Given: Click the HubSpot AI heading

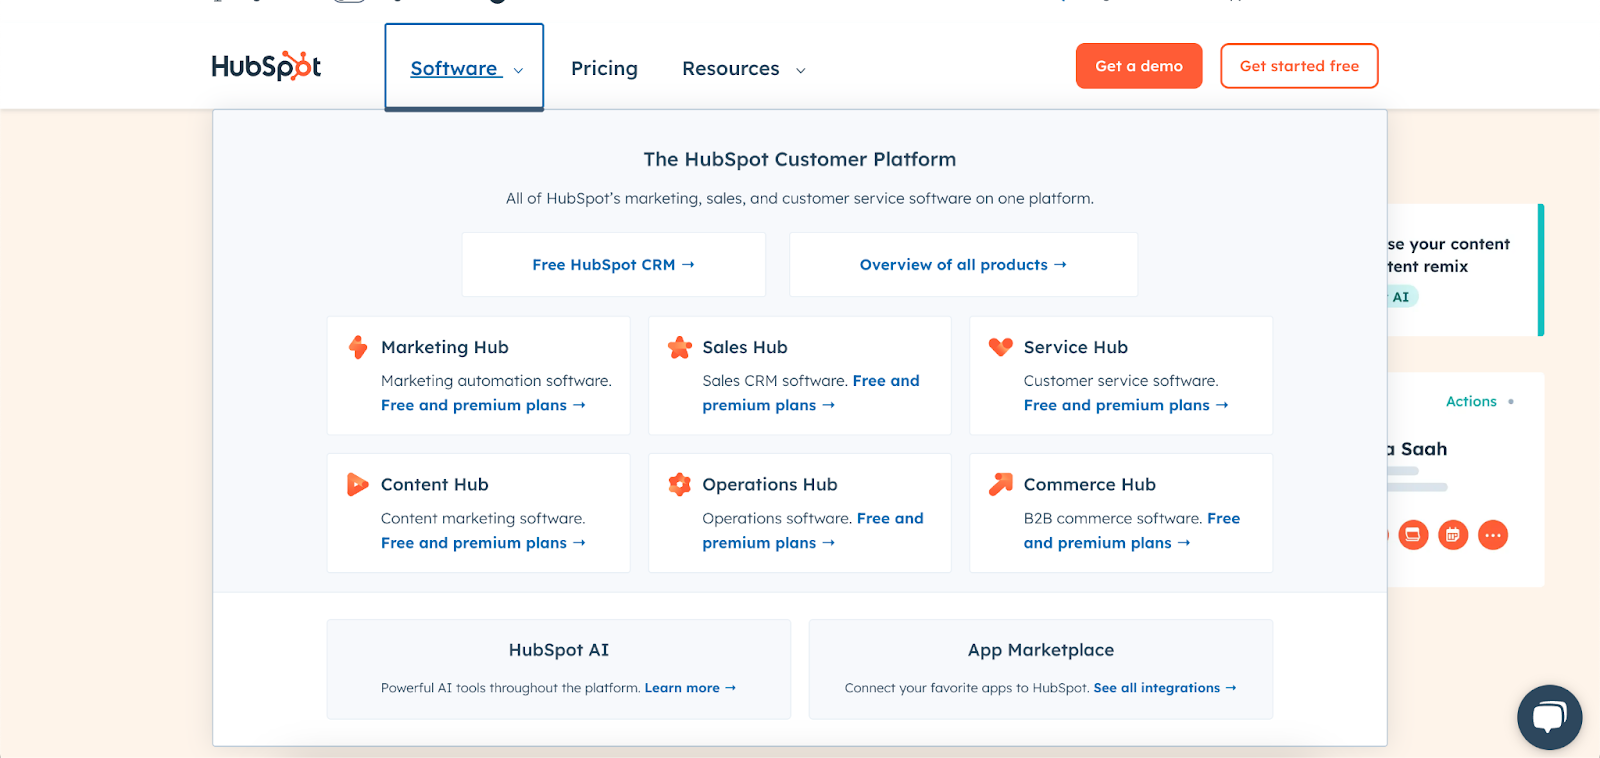Looking at the screenshot, I should coord(559,650).
